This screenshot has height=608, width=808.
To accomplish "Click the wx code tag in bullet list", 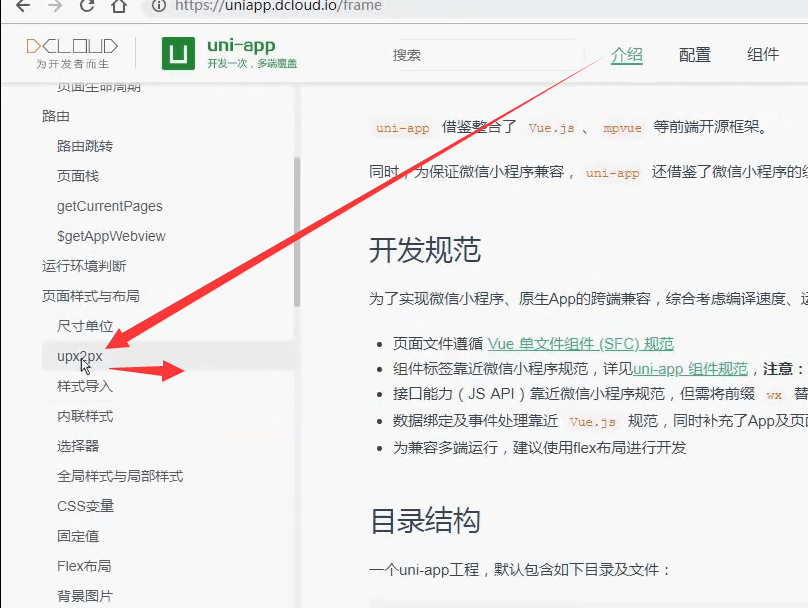I will tap(773, 395).
